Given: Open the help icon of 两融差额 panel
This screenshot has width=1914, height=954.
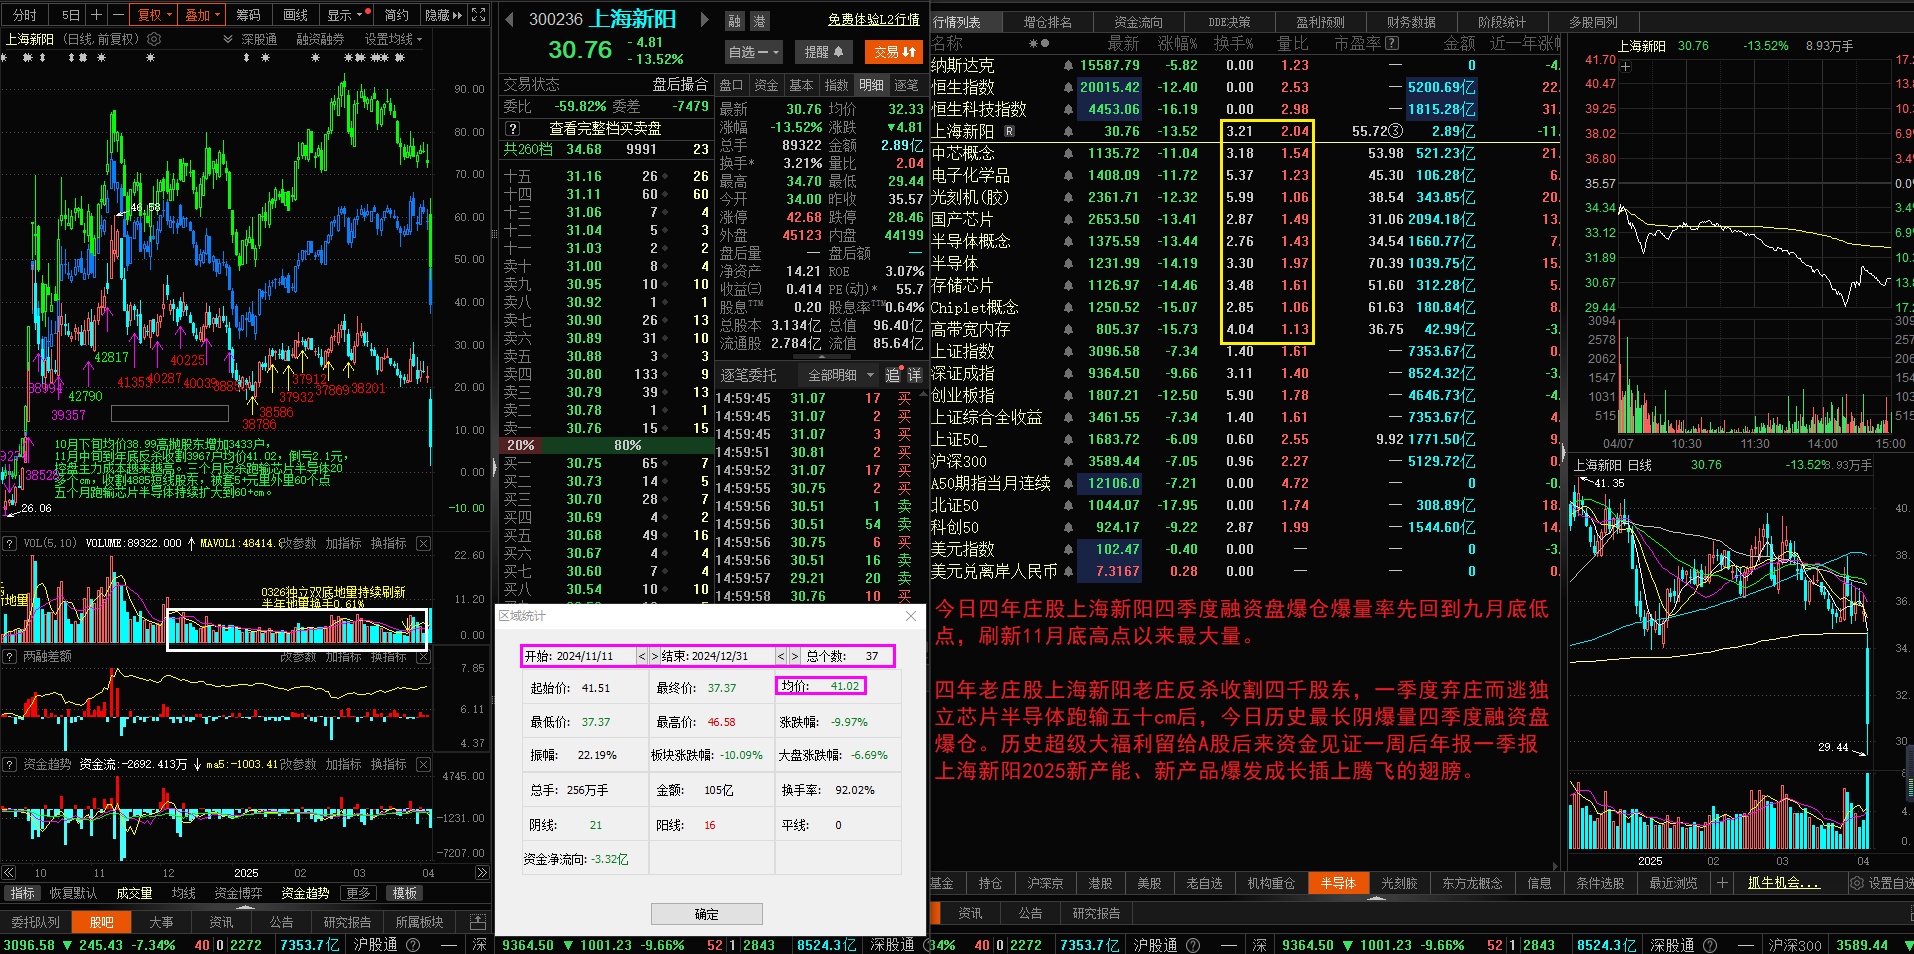Looking at the screenshot, I should [10, 656].
